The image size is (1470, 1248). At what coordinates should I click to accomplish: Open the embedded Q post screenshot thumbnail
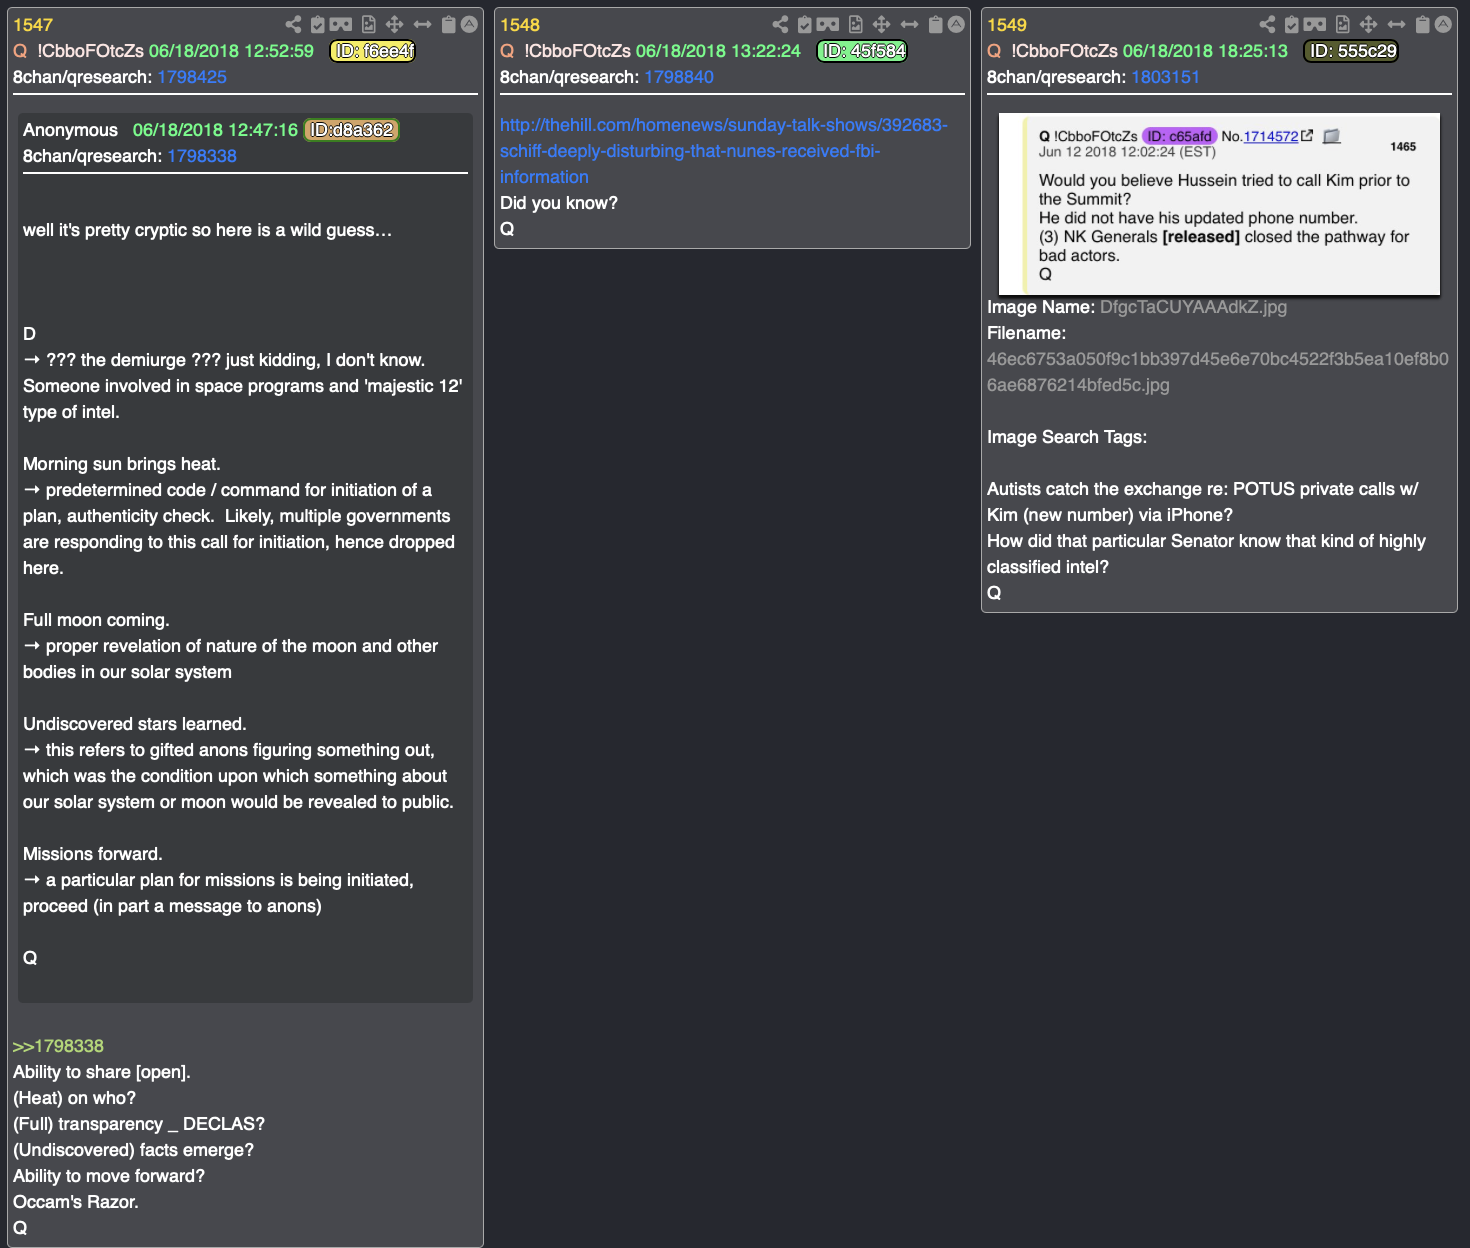click(x=1219, y=204)
